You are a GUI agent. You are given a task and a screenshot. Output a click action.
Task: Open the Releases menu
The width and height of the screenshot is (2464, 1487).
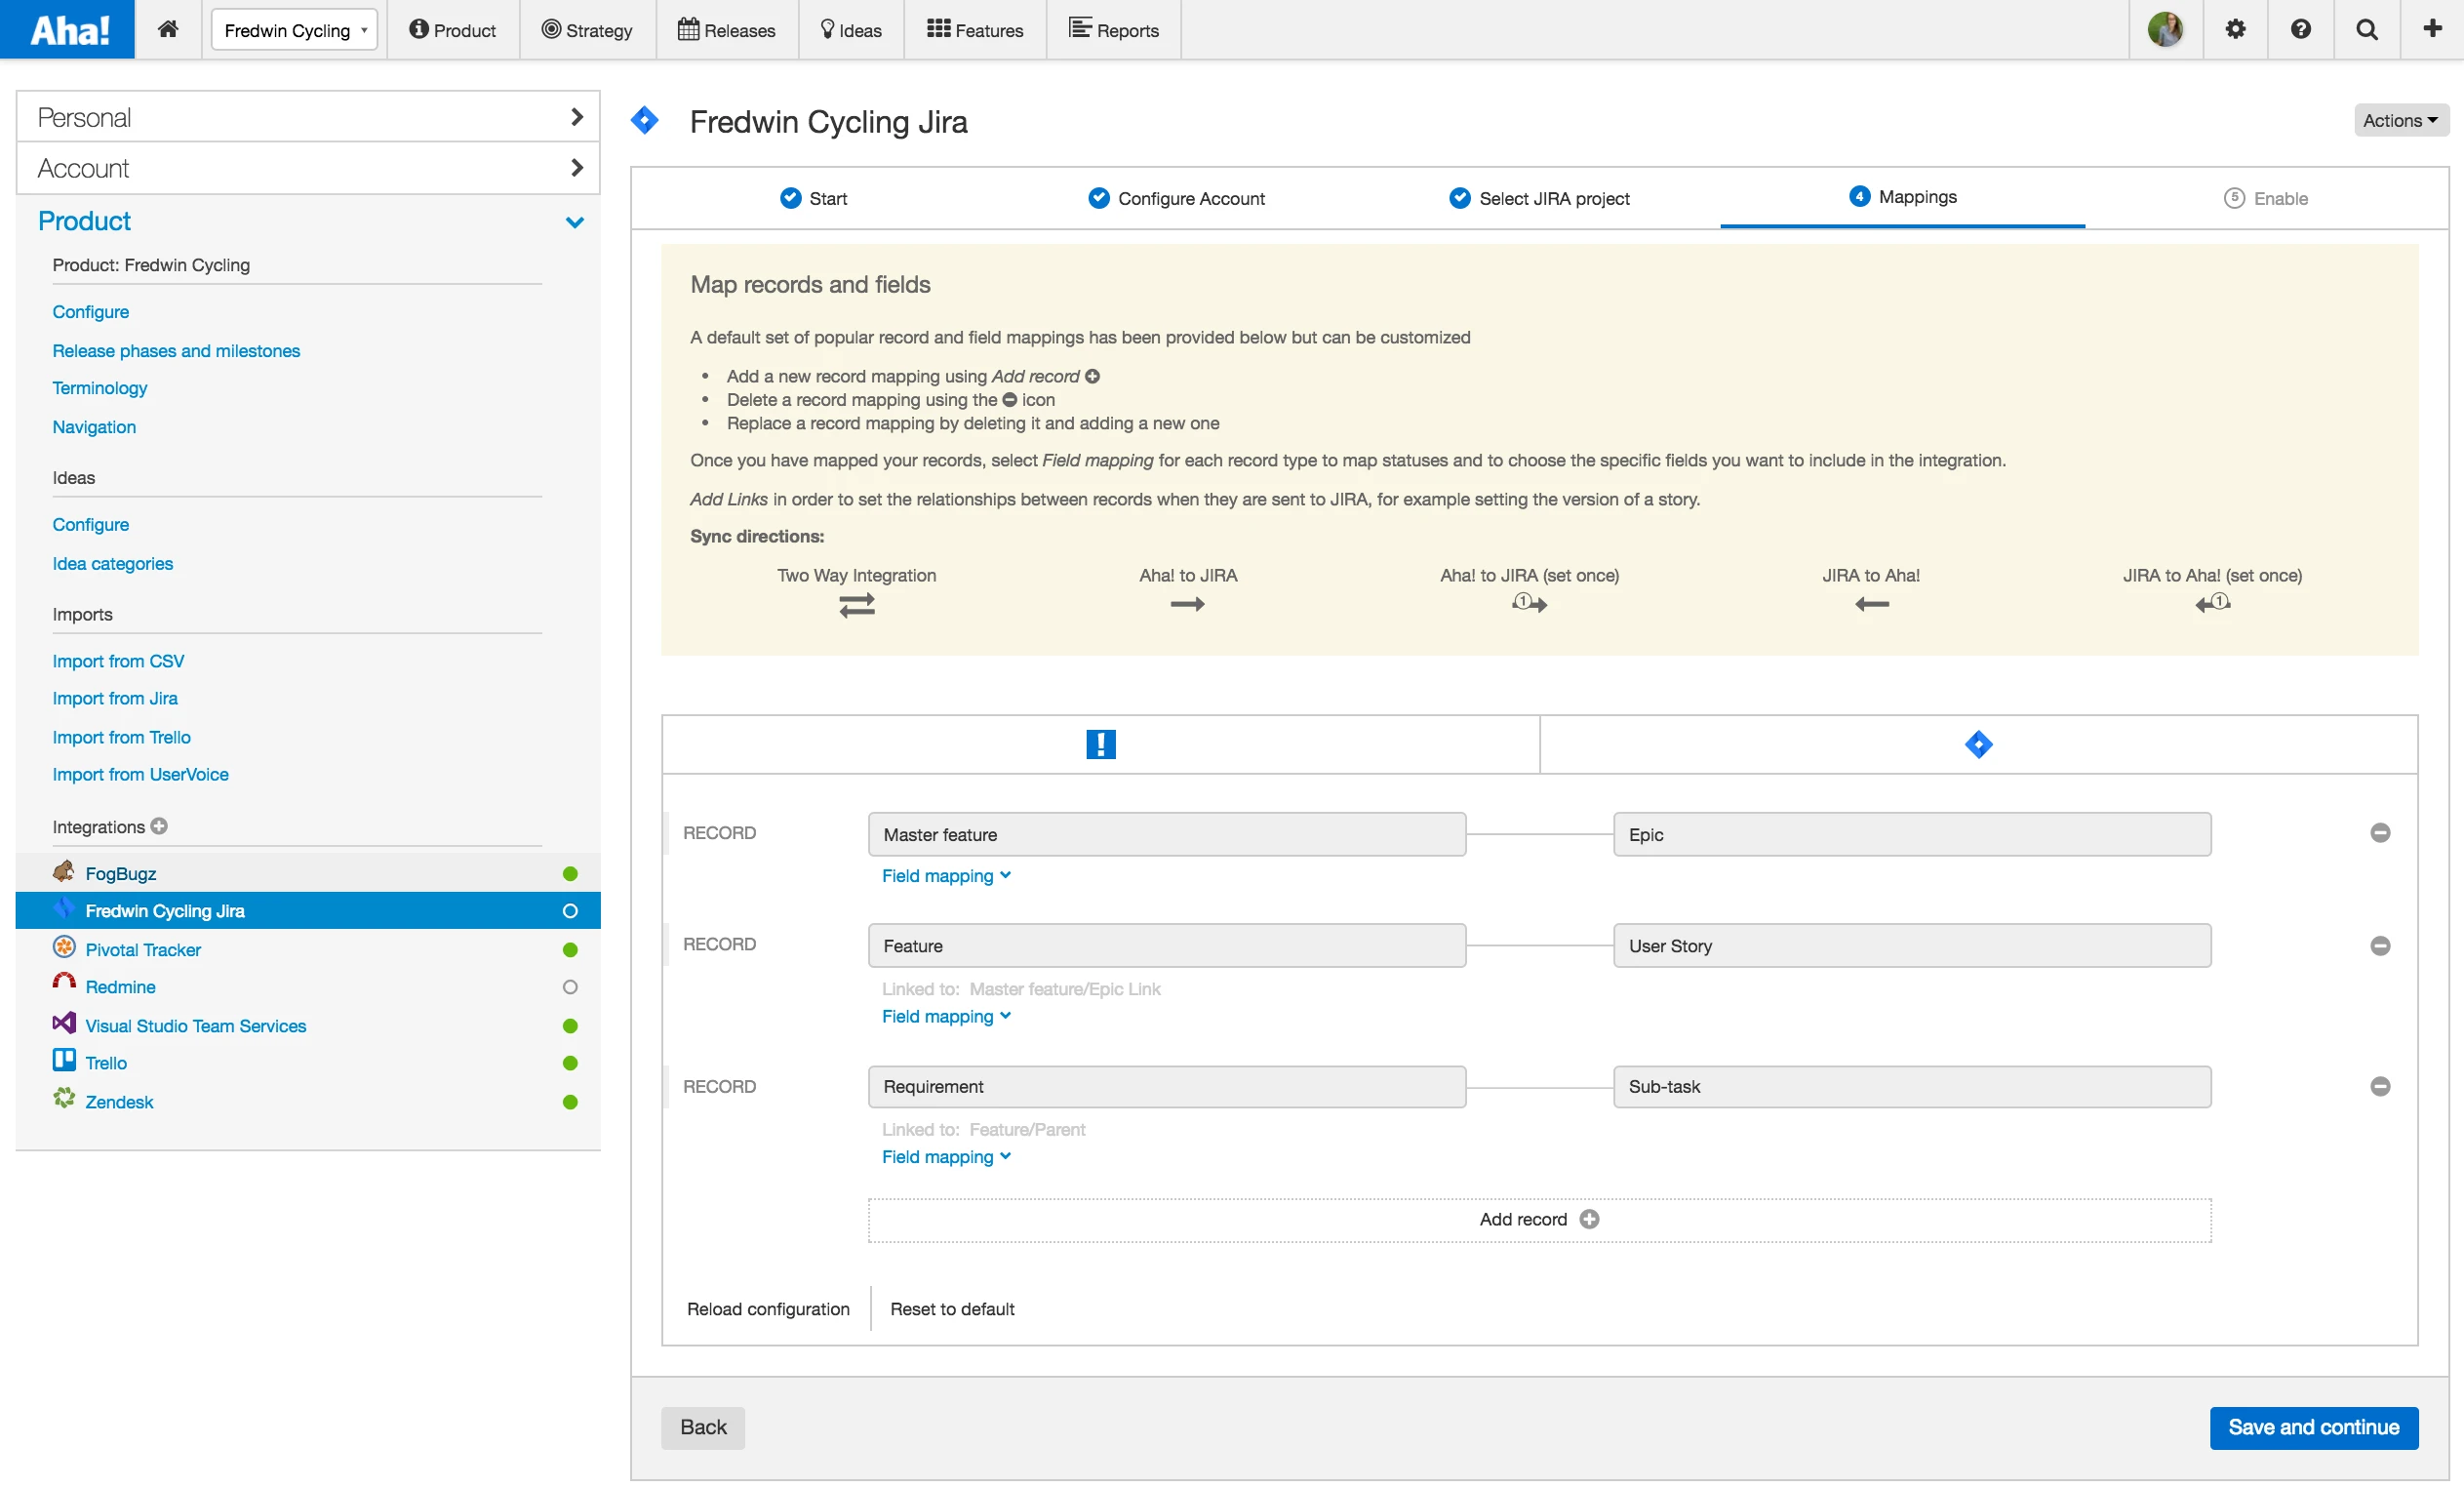(727, 30)
